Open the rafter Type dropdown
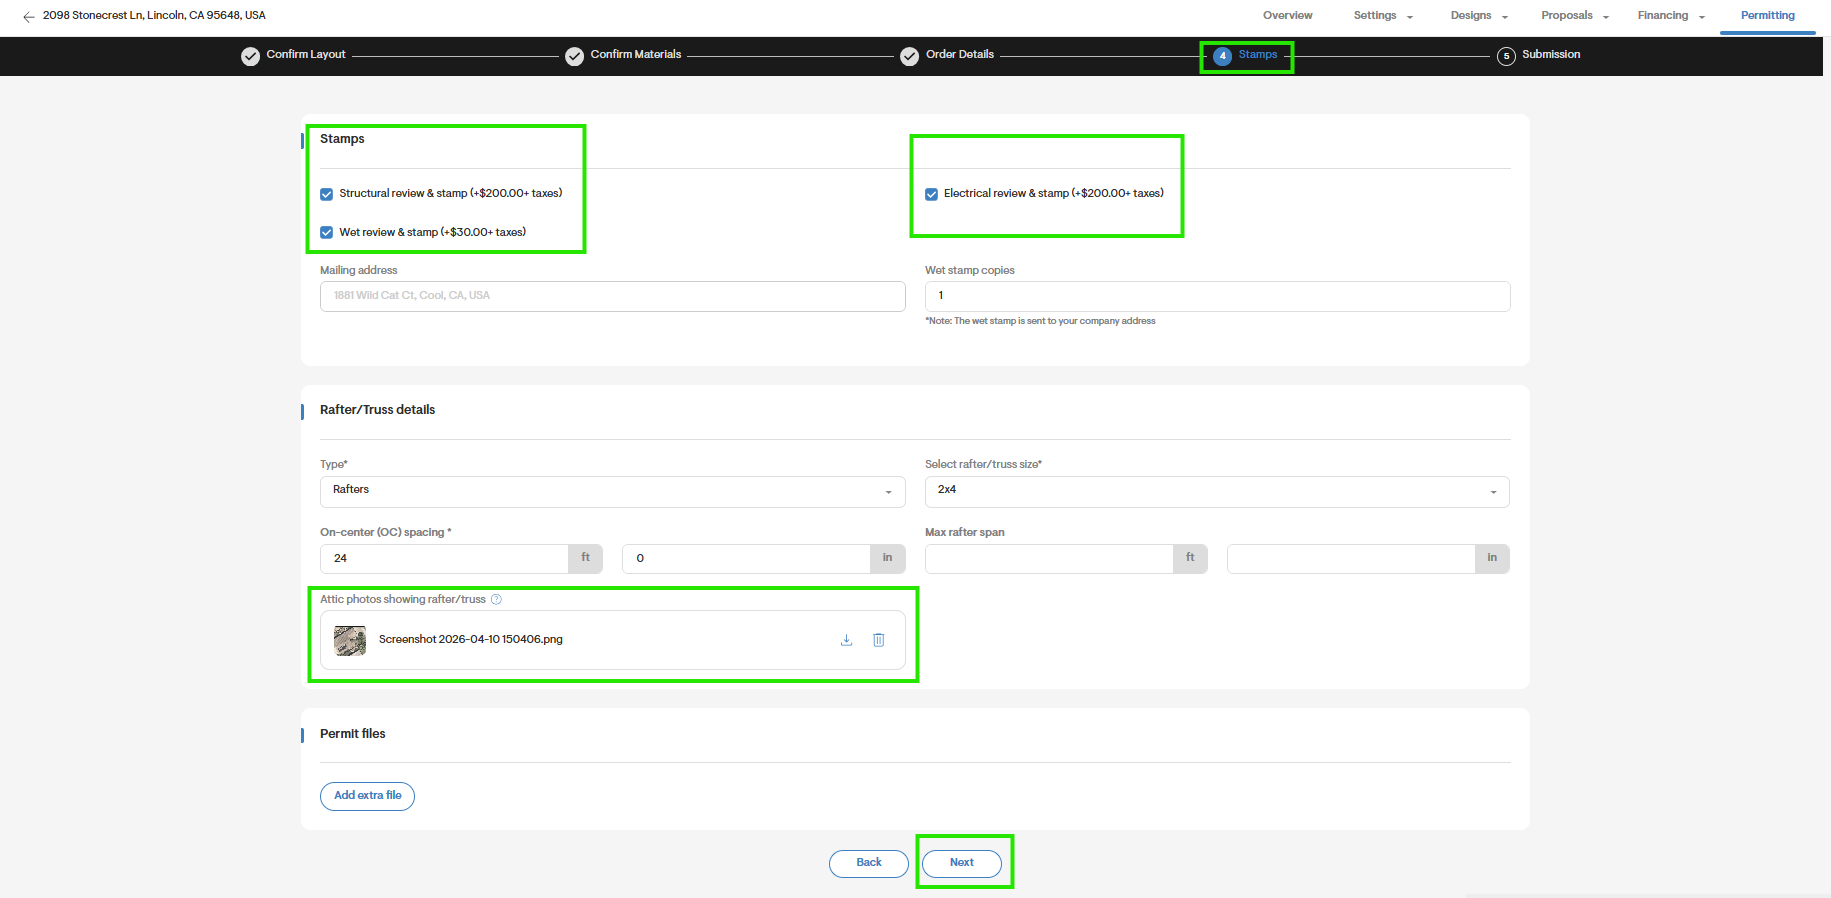Screen dimensions: 1831x898 pos(612,491)
